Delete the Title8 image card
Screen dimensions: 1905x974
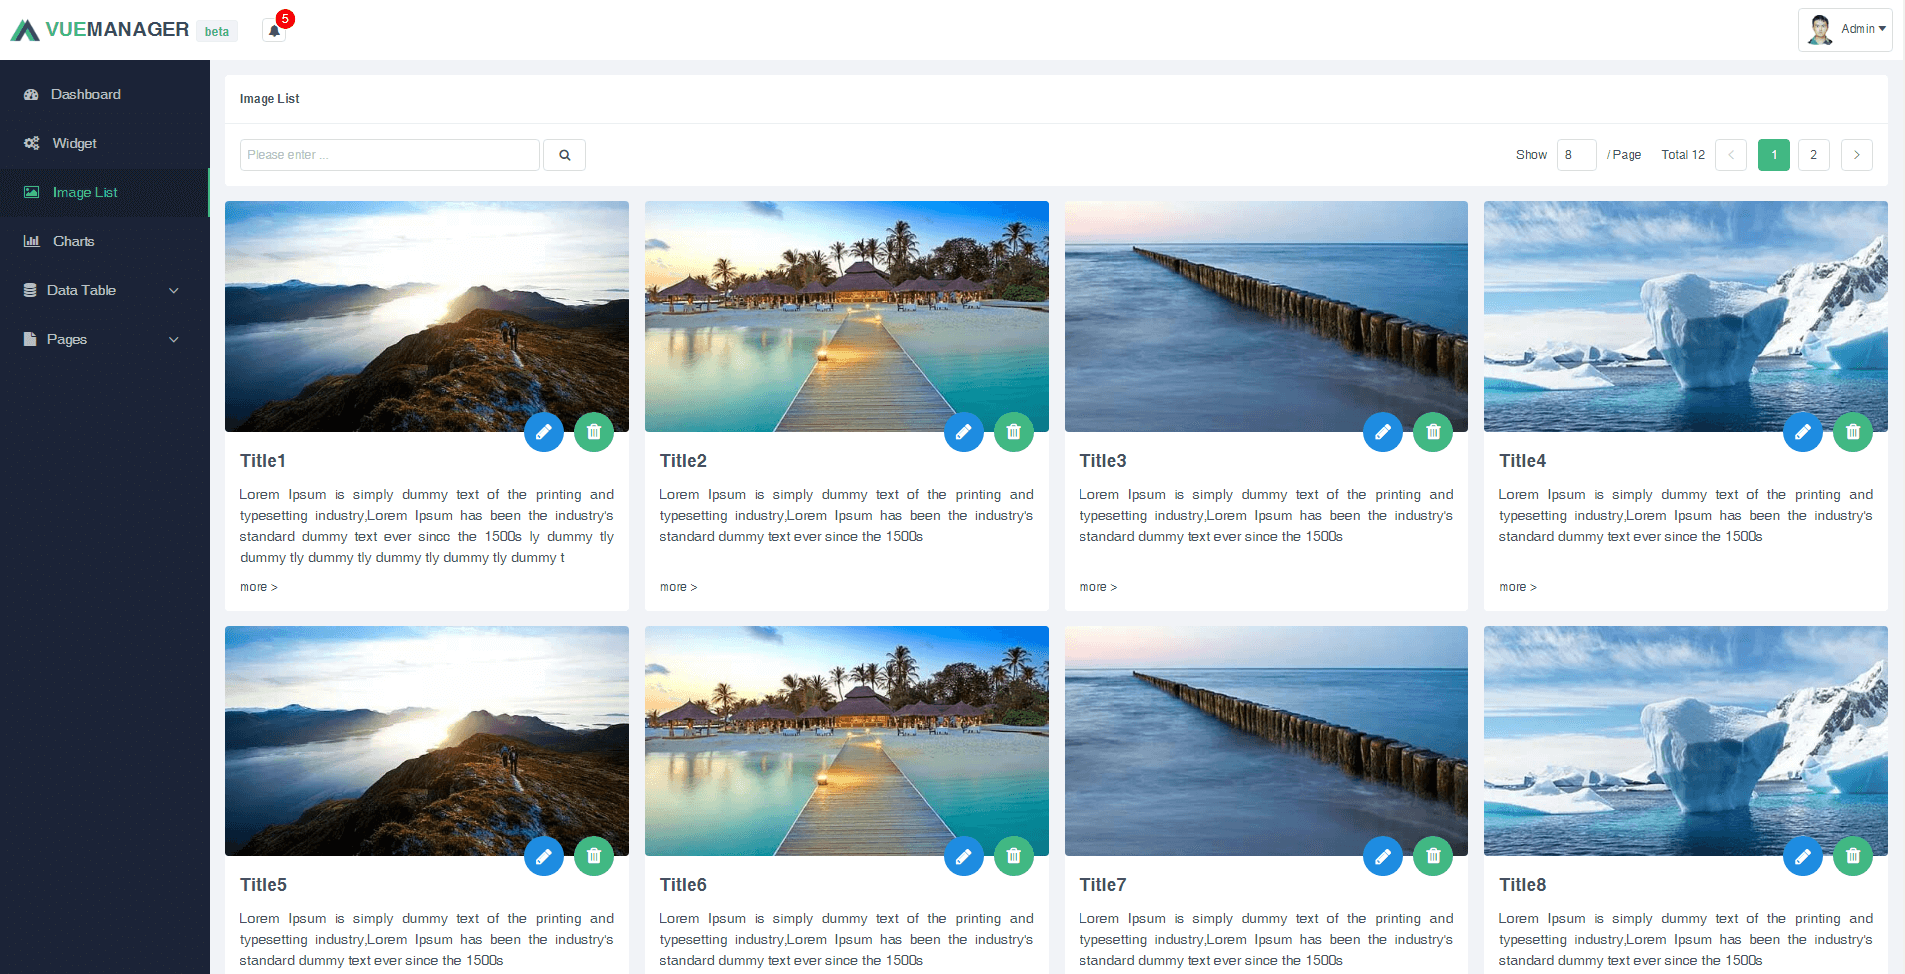1853,856
